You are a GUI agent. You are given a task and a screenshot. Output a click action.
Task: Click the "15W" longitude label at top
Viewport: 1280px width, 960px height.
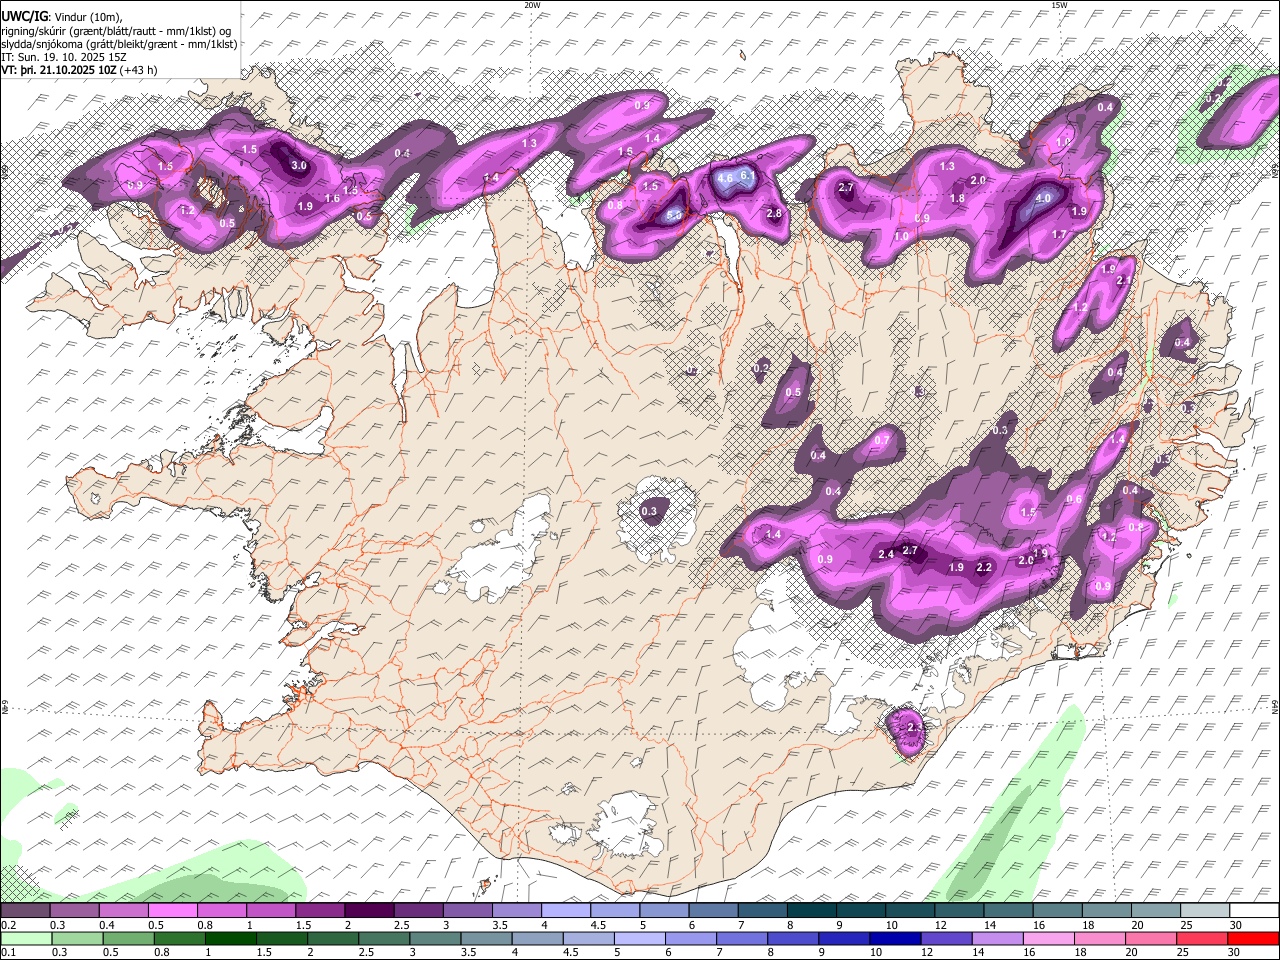(x=1059, y=5)
